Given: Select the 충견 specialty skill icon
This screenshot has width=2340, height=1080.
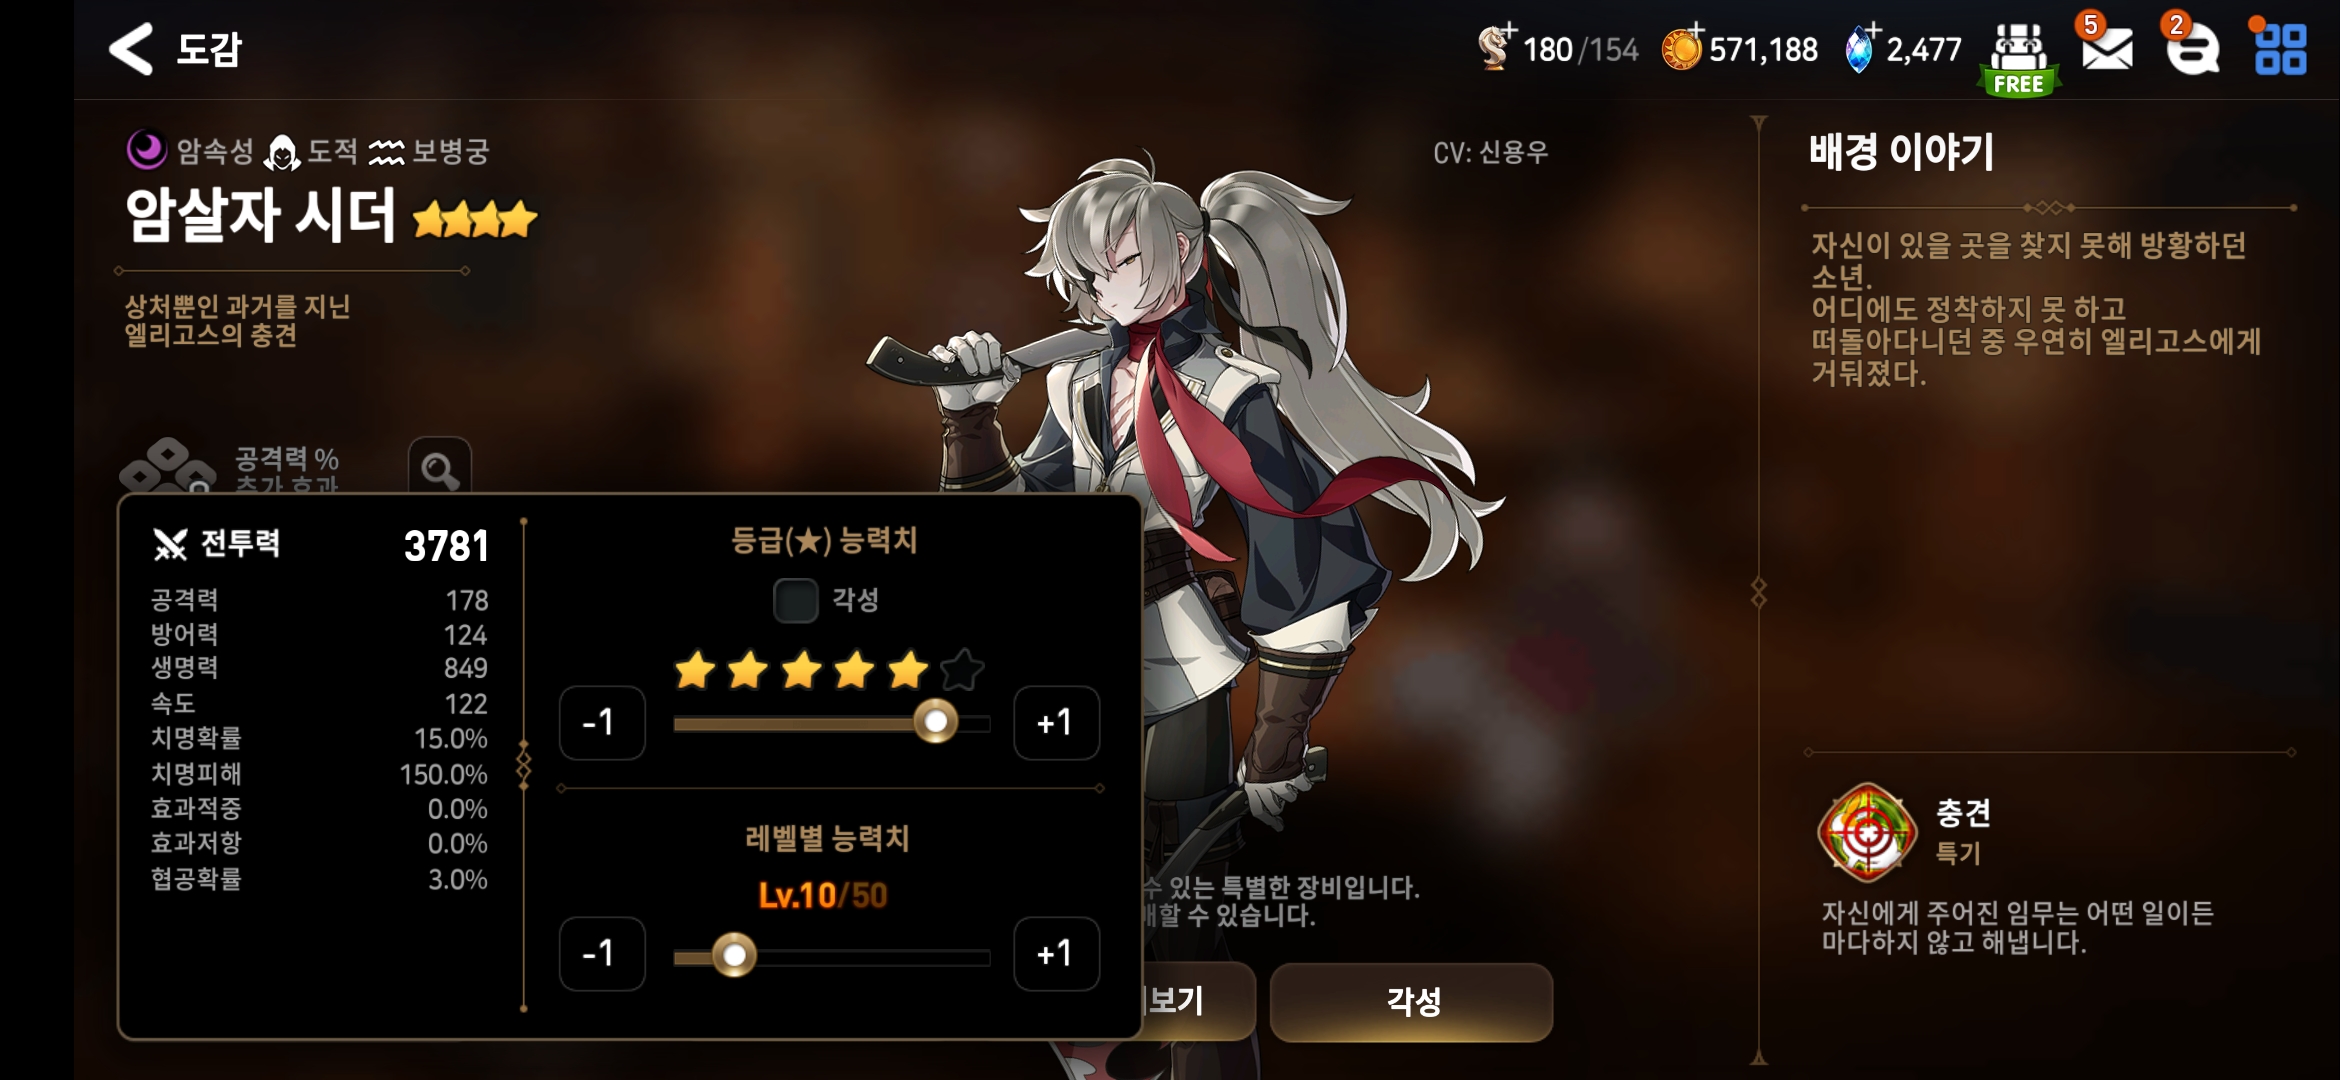Looking at the screenshot, I should [1866, 832].
